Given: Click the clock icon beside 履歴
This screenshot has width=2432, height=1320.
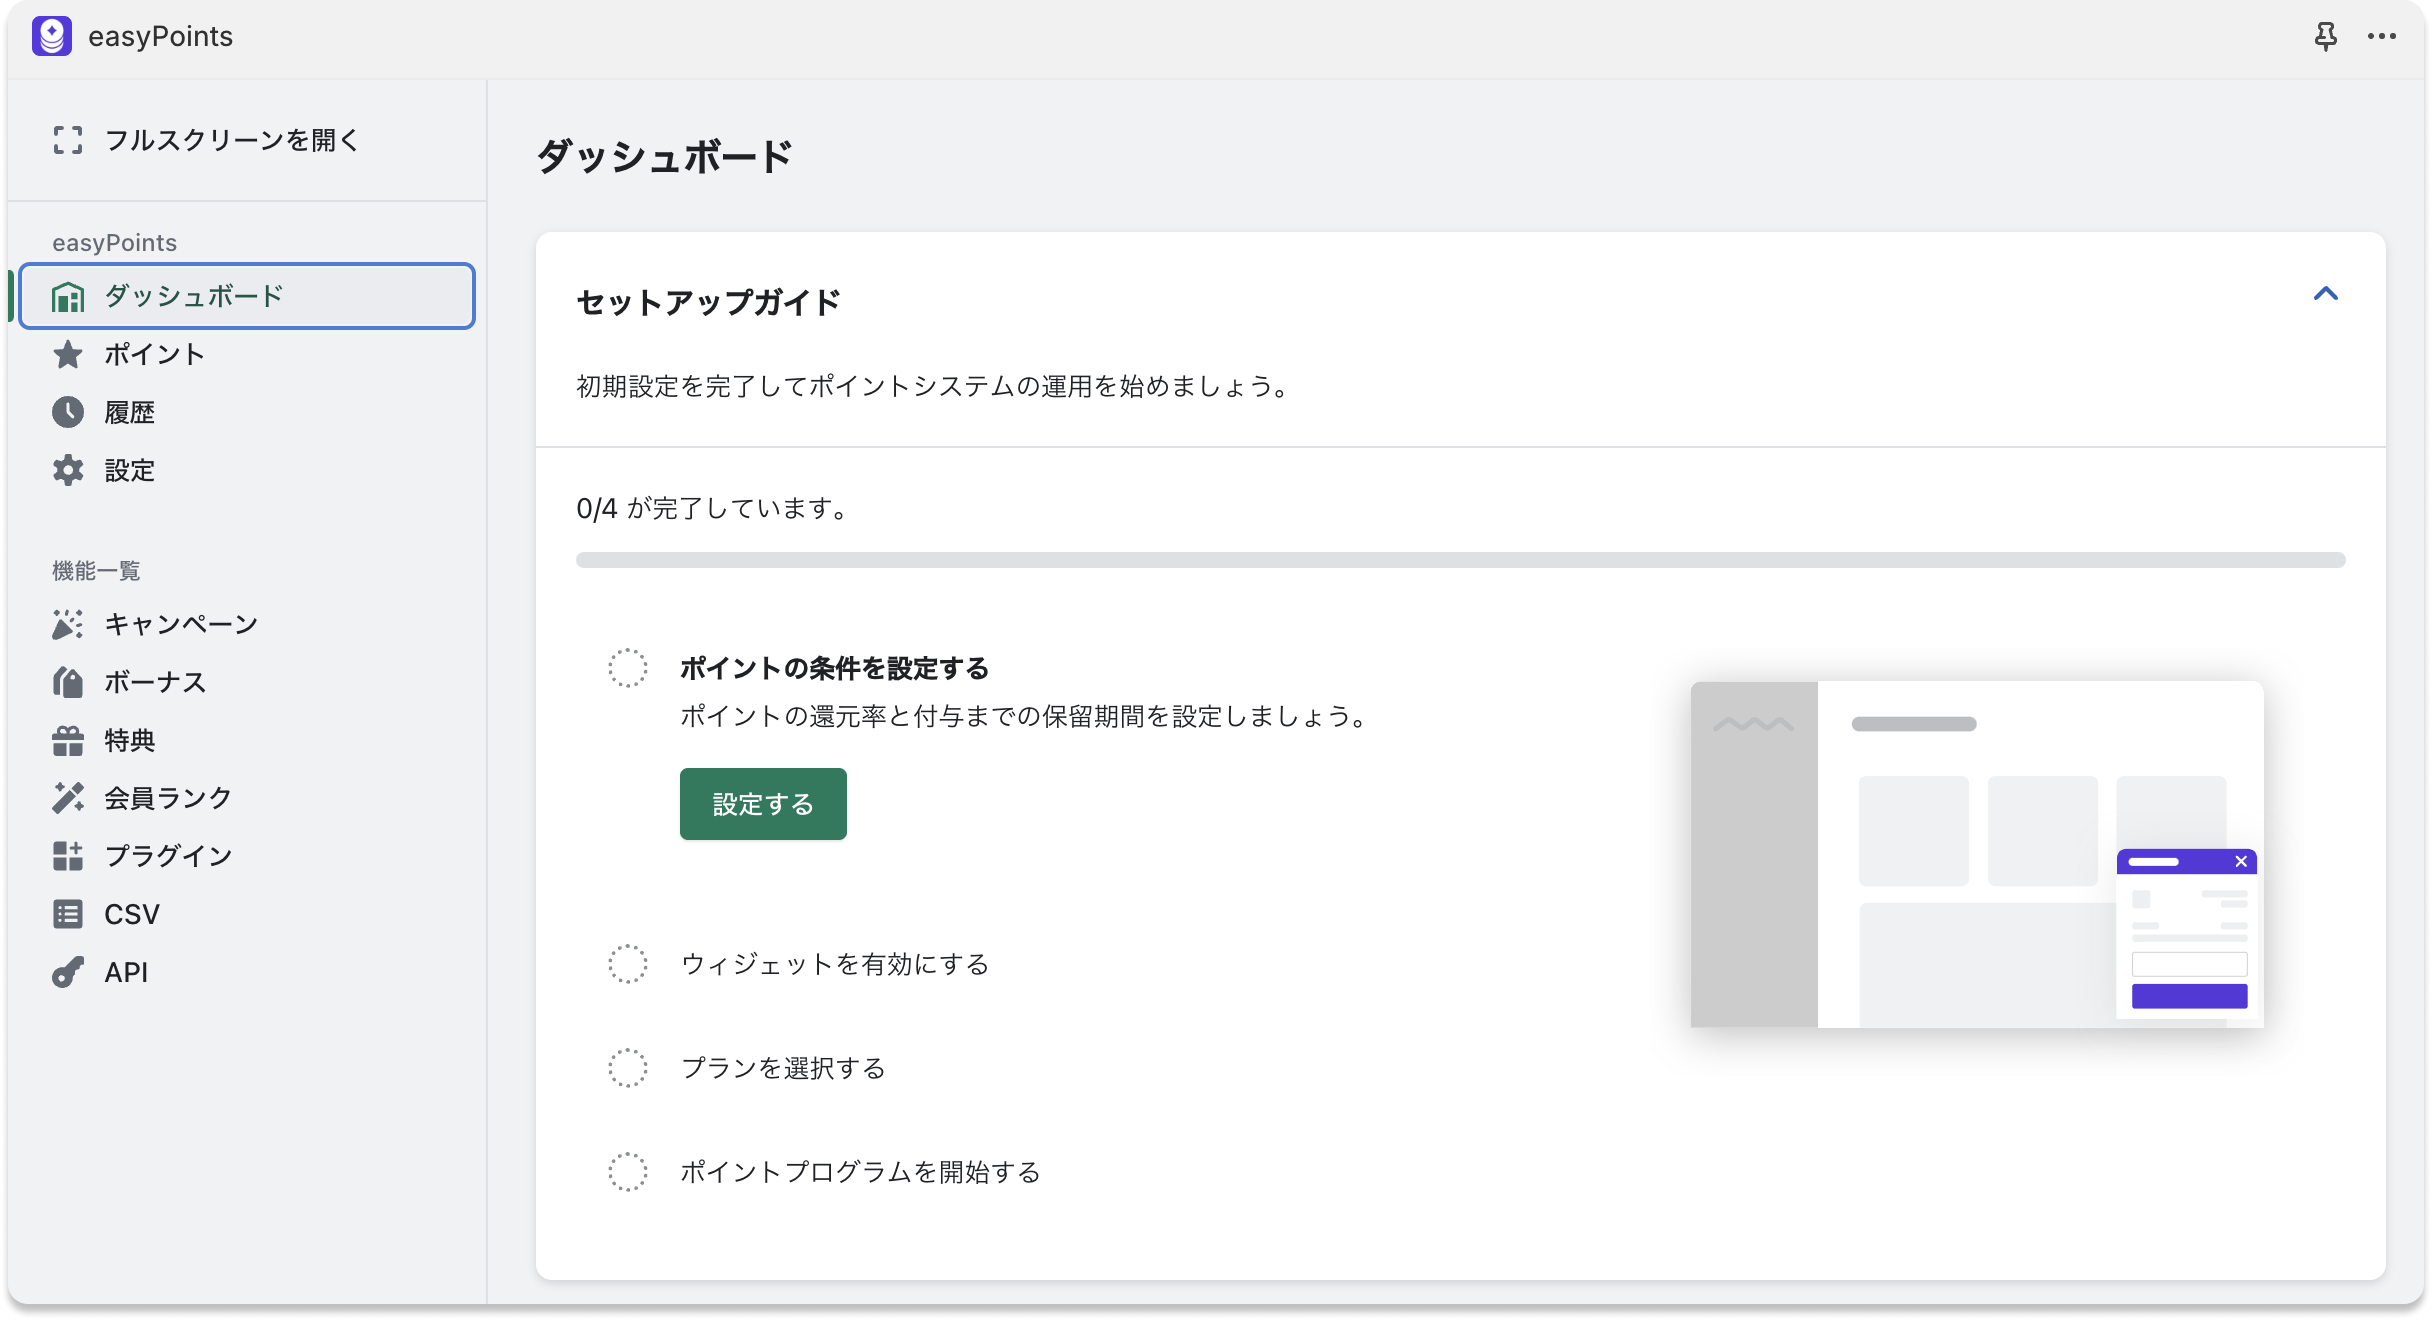Looking at the screenshot, I should (x=68, y=412).
